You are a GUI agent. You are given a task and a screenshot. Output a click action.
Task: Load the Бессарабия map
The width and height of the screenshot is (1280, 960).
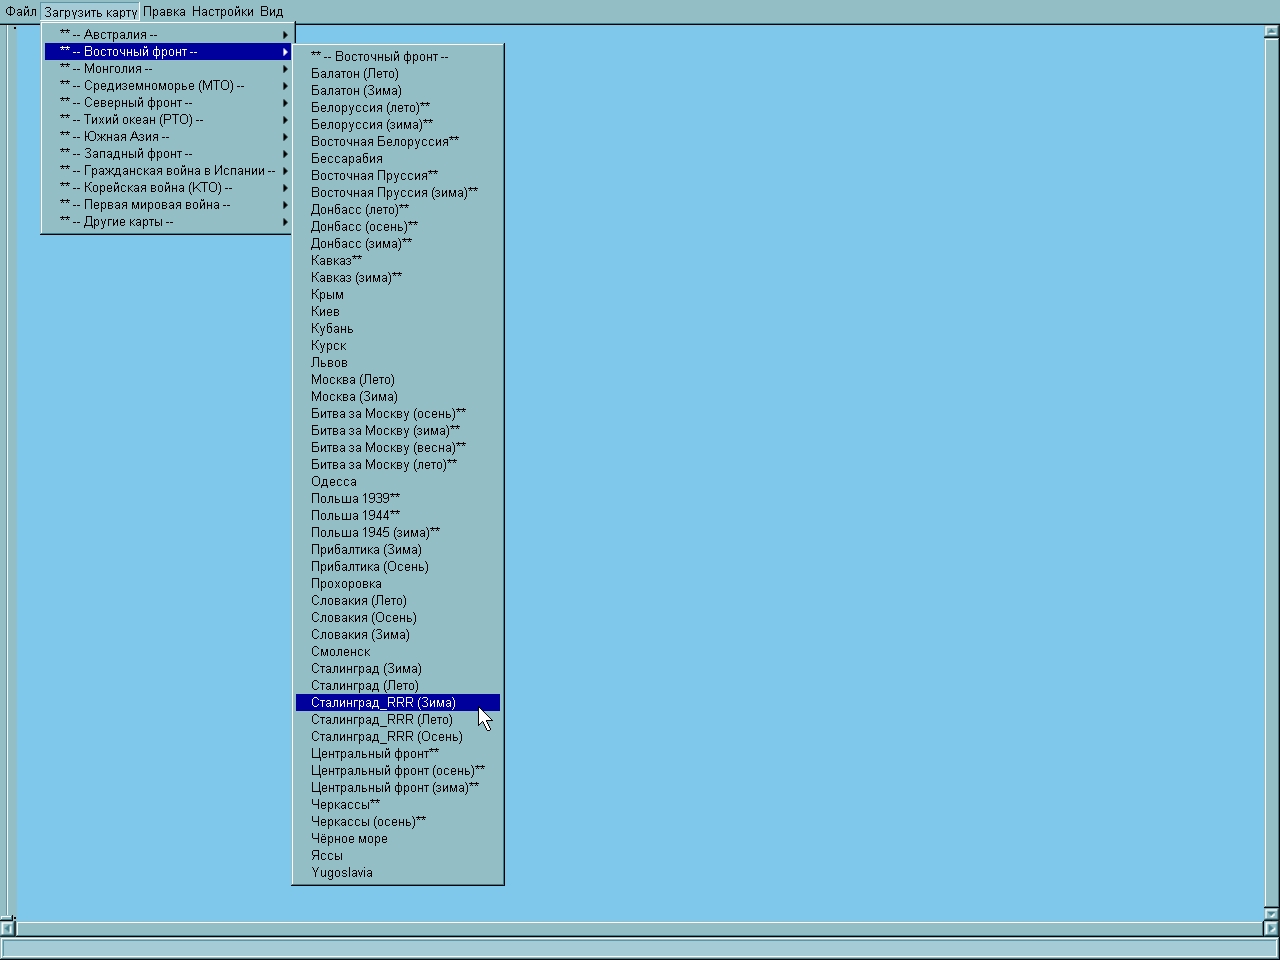tap(398, 159)
